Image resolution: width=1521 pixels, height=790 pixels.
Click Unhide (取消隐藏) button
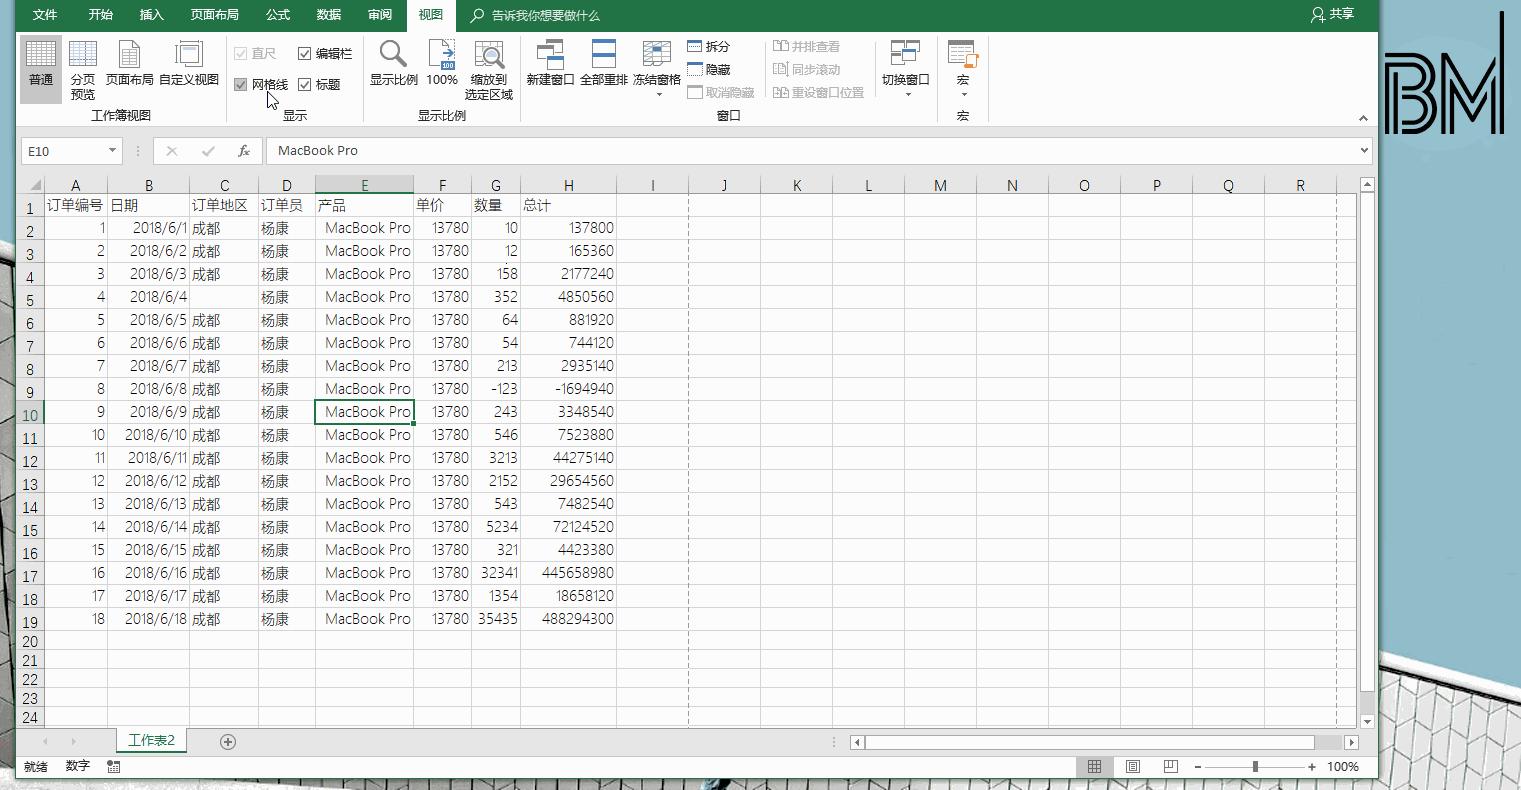click(x=721, y=92)
